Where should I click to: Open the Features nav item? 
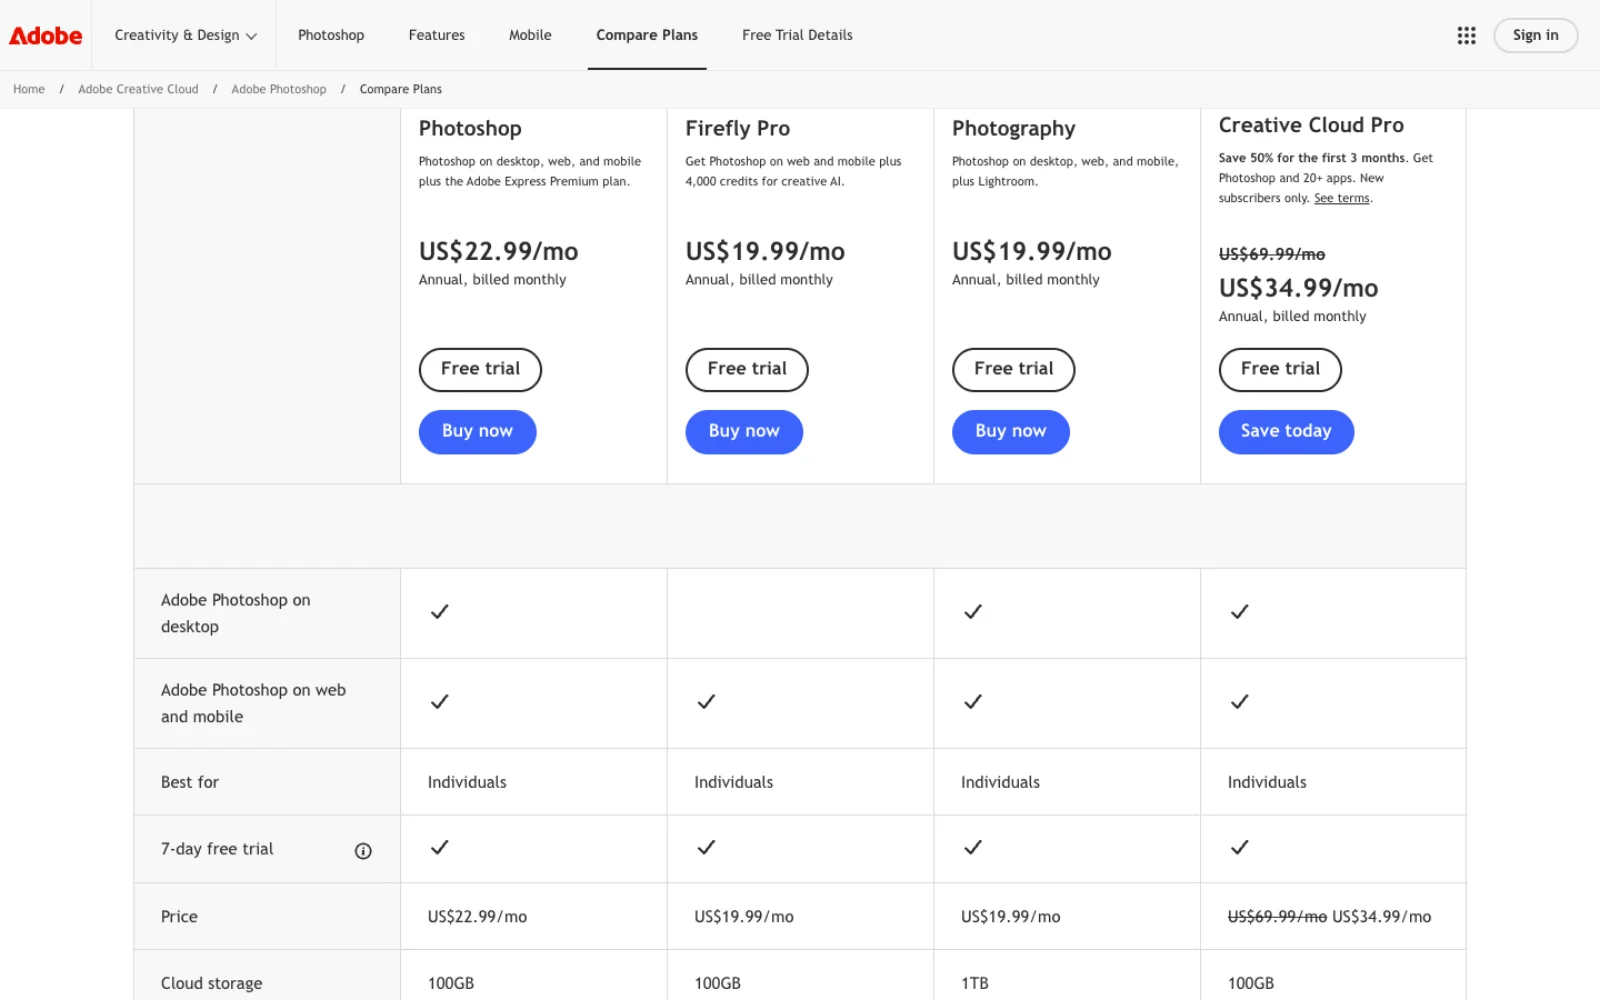click(436, 35)
